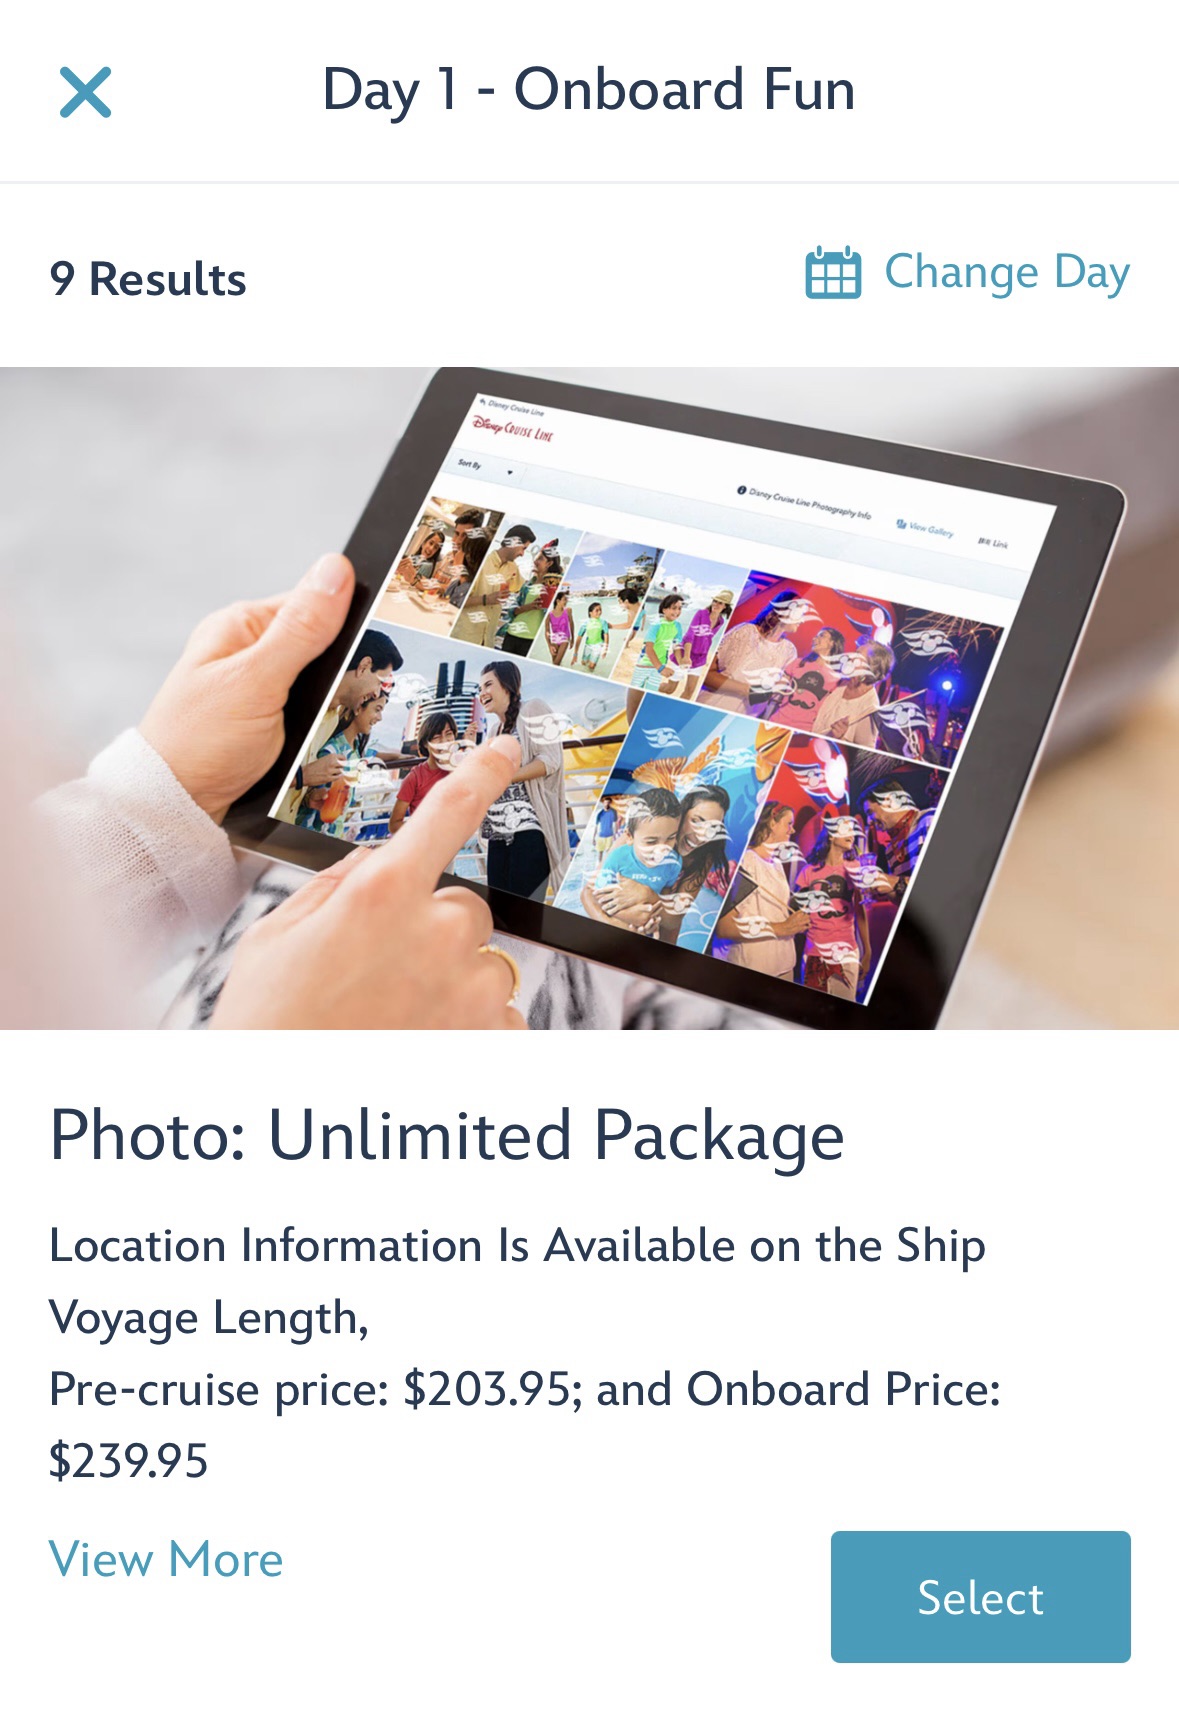The height and width of the screenshot is (1730, 1179).
Task: Tap the 9 Results count label
Action: click(148, 278)
